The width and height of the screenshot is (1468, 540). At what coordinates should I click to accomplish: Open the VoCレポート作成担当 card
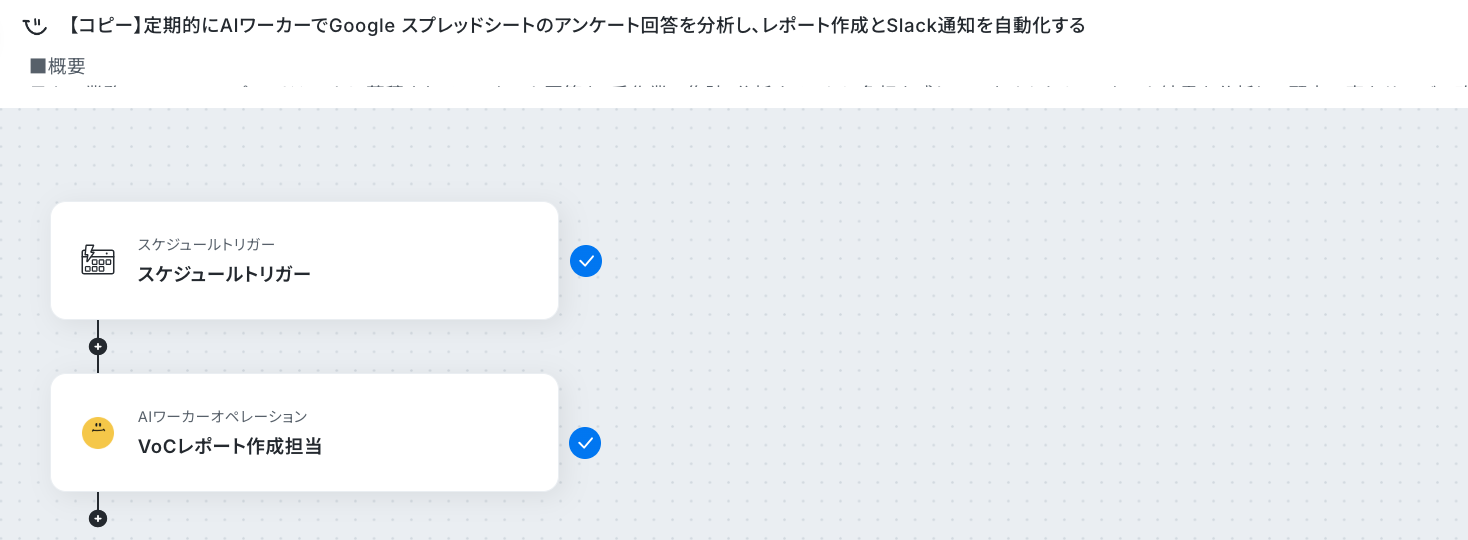pos(304,433)
